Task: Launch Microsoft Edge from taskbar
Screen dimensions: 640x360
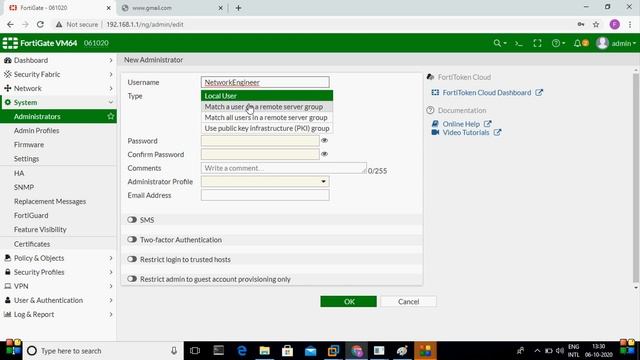Action: [x=242, y=351]
